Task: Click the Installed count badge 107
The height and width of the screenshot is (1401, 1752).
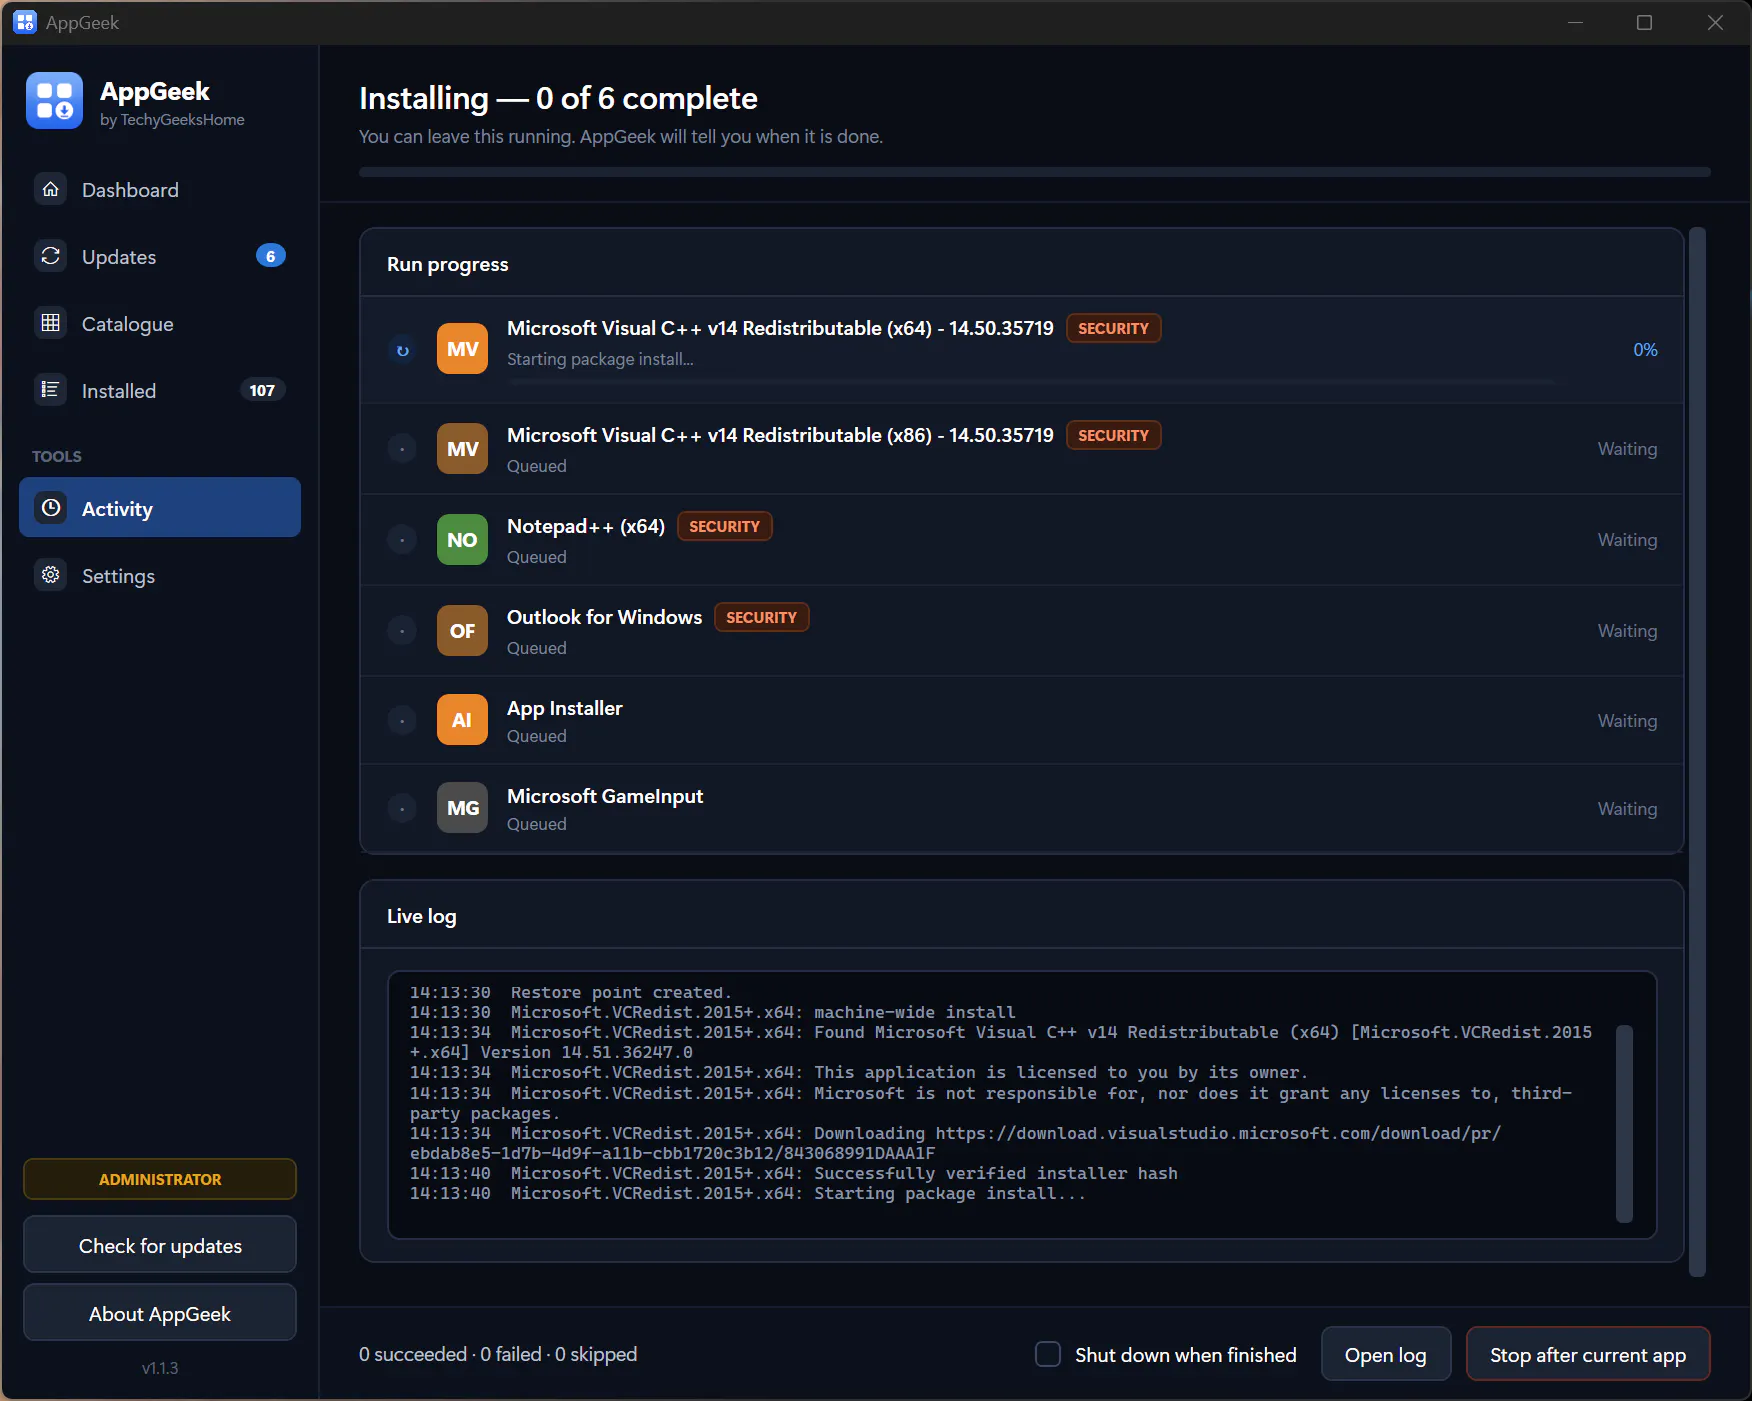Action: click(x=262, y=390)
